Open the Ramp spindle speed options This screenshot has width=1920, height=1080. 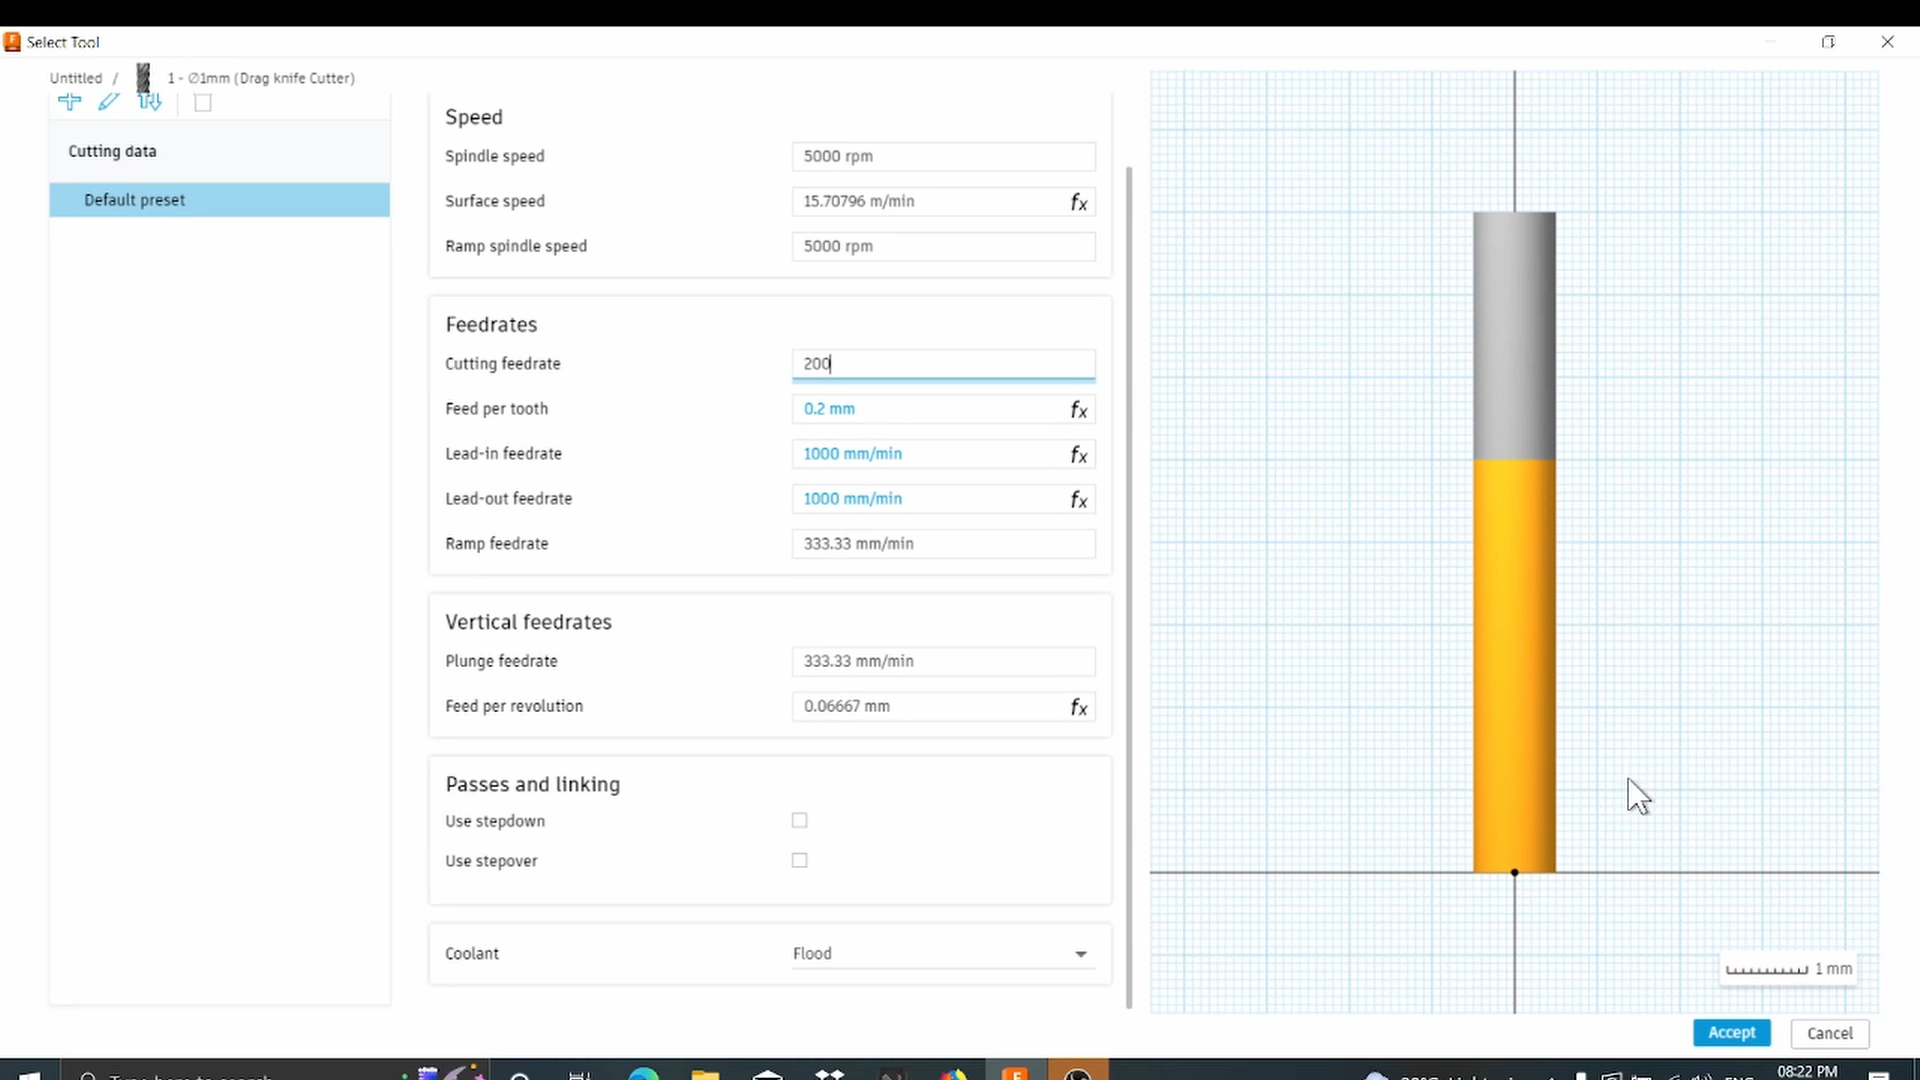tap(943, 246)
